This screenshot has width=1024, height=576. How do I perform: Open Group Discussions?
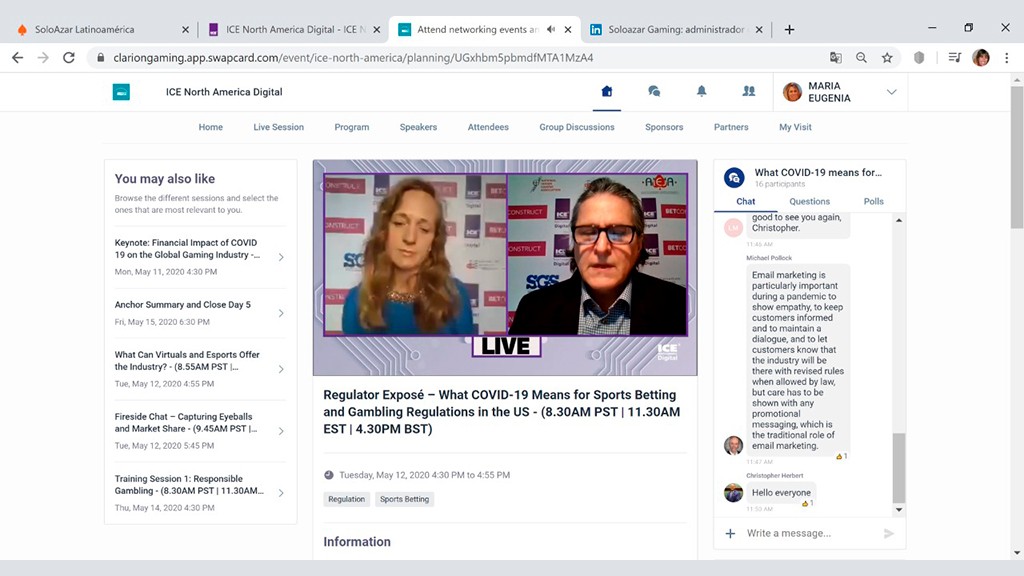[577, 127]
